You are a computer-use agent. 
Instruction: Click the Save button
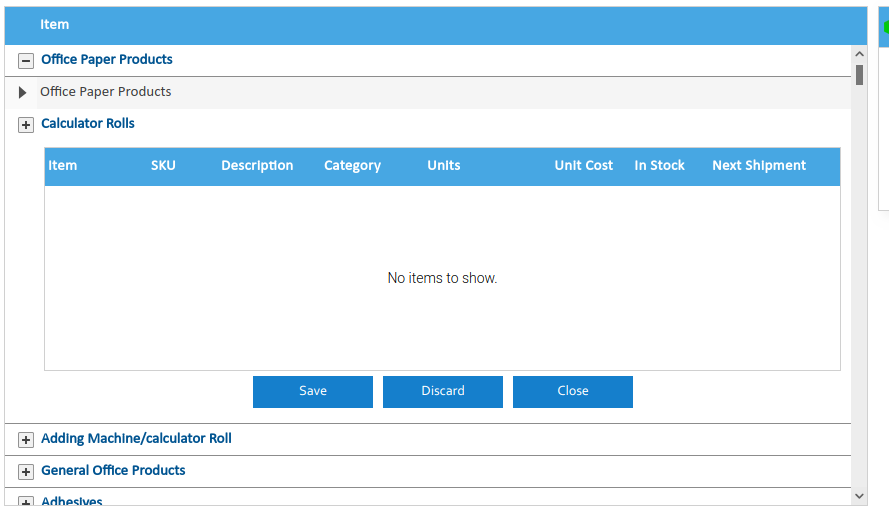click(x=313, y=391)
